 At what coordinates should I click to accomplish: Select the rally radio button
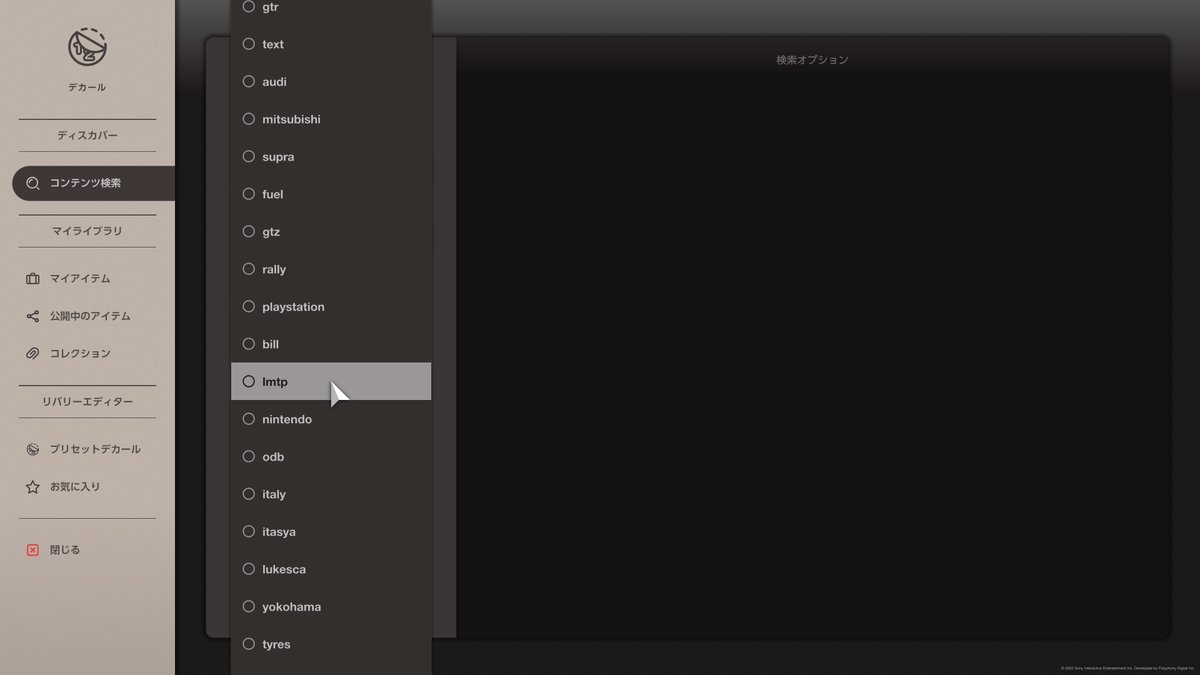249,269
